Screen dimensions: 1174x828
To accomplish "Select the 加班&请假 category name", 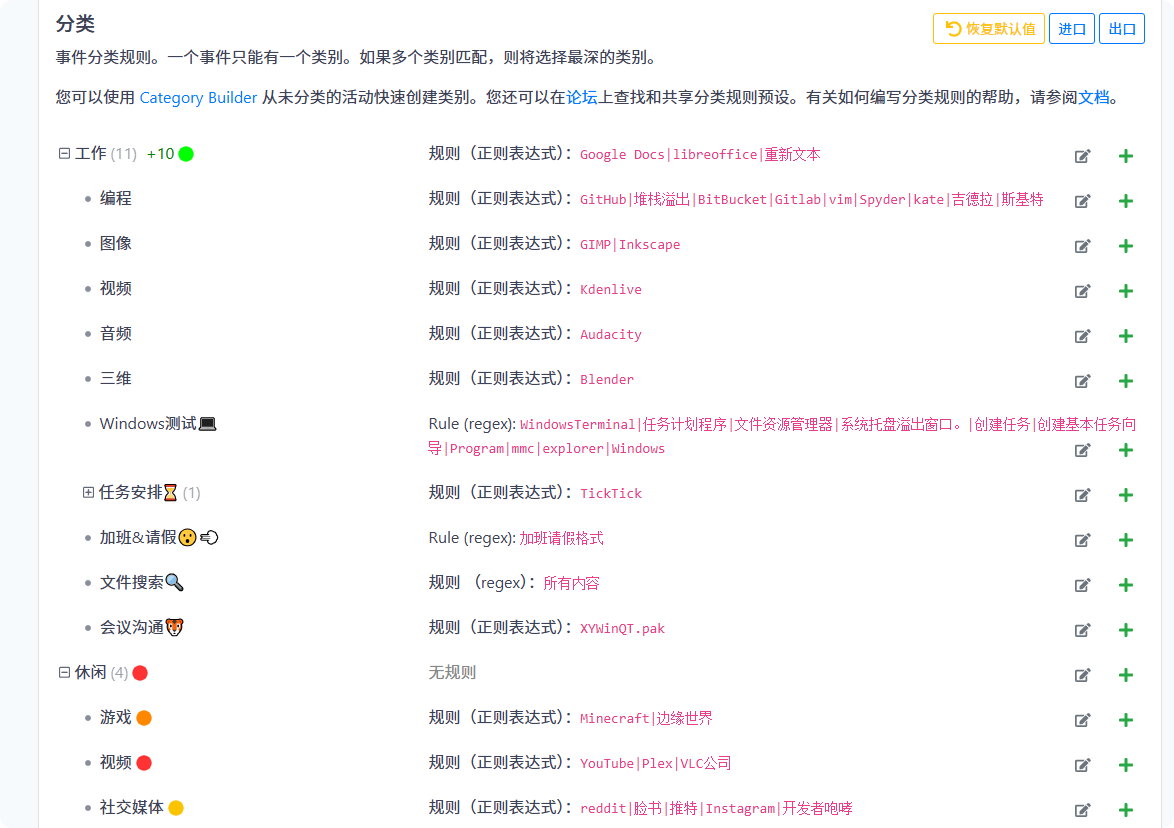I will point(159,538).
